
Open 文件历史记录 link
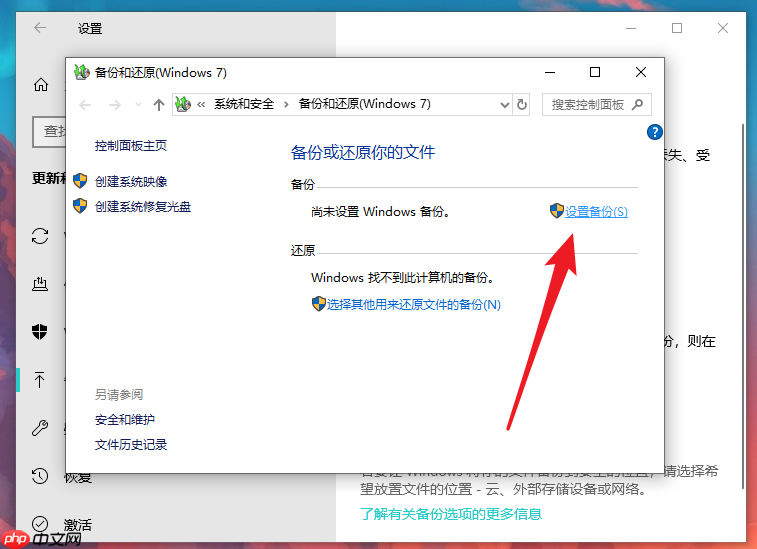(x=131, y=445)
